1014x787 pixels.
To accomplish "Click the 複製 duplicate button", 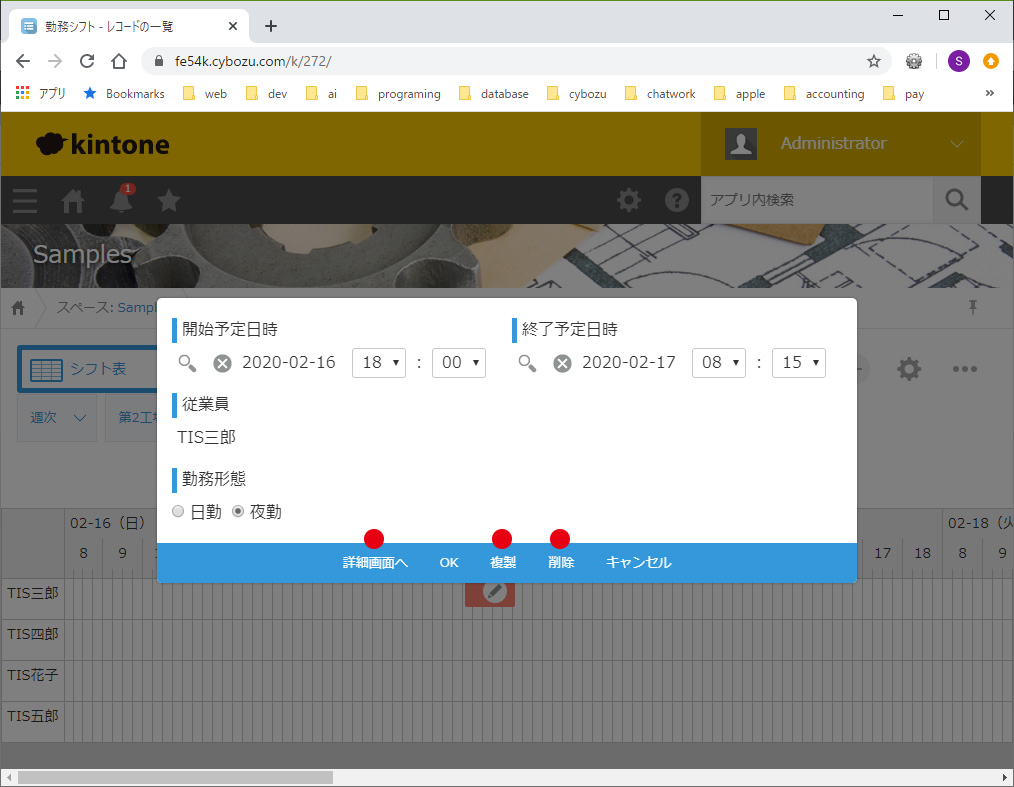I will coord(503,563).
